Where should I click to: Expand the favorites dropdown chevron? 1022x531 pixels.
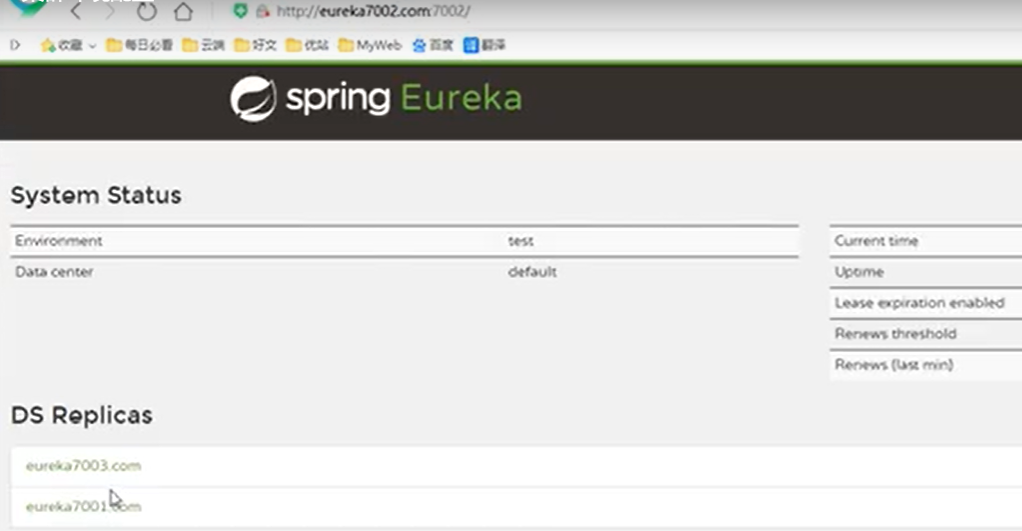[x=92, y=46]
